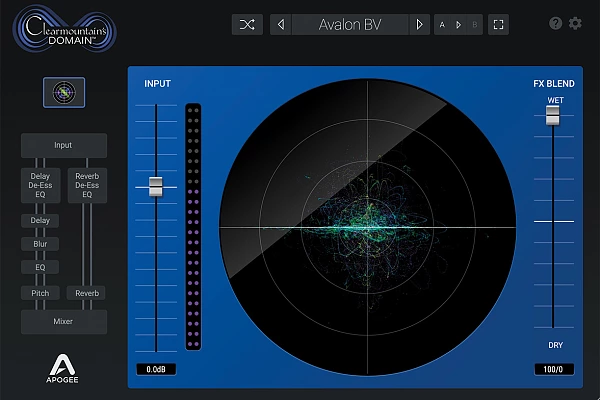Click the shuffle random preset icon
600x400 pixels.
click(247, 25)
